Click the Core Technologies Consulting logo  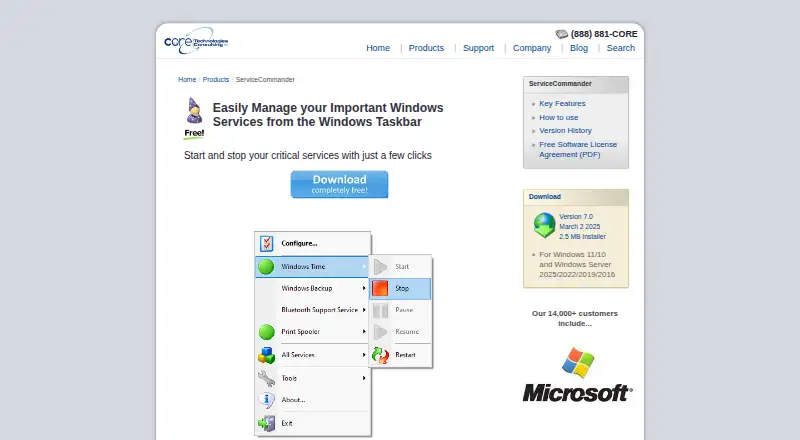196,41
